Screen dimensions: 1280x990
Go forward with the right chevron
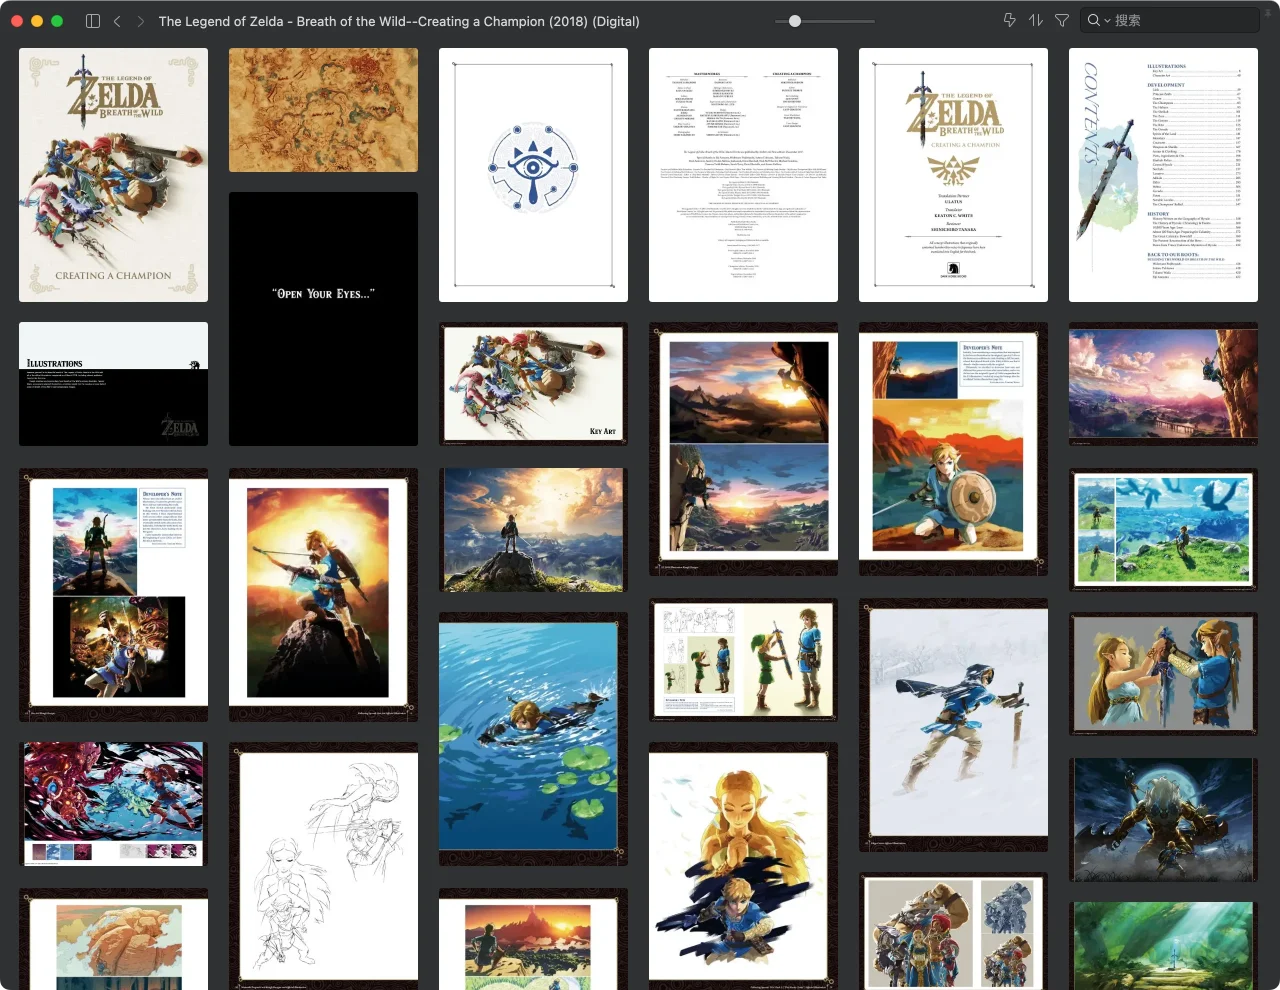point(140,21)
